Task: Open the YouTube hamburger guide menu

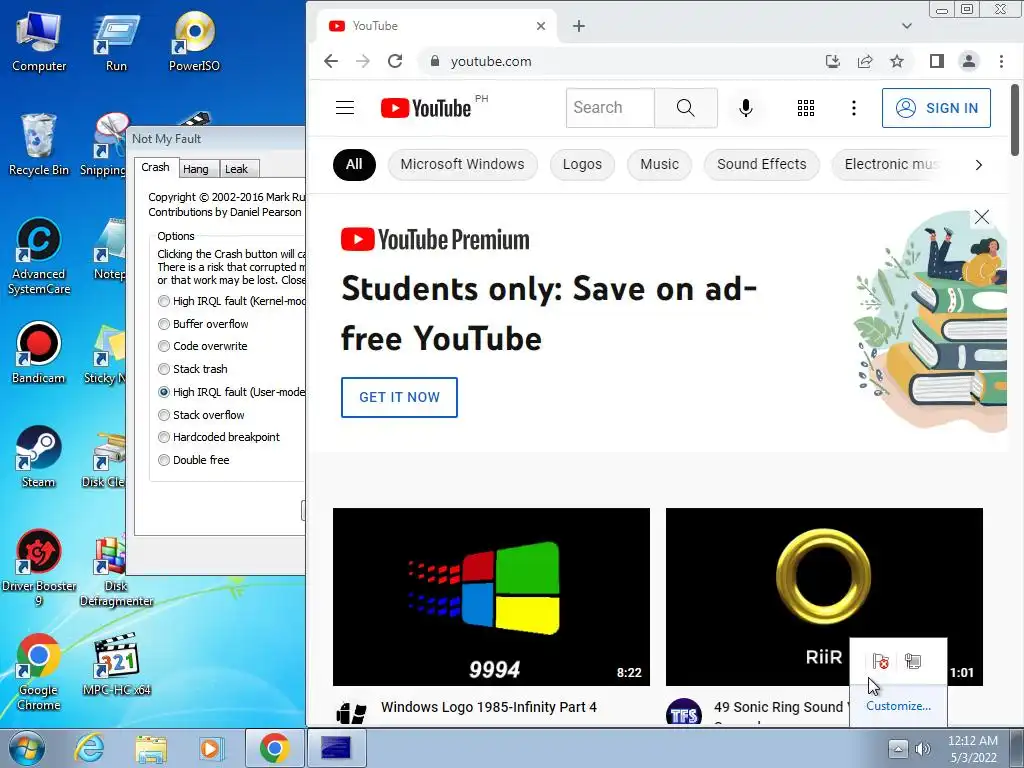Action: 345,108
